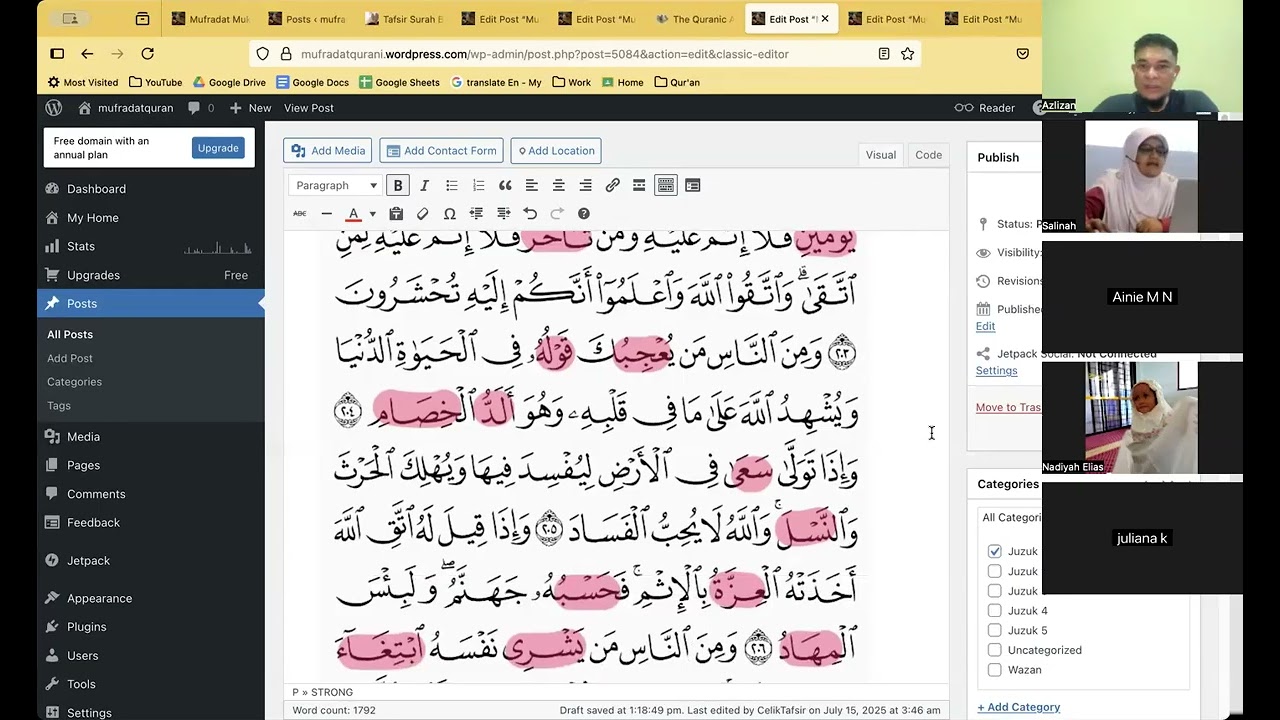Viewport: 1280px width, 720px height.
Task: Toggle bold formatting in editor toolbar
Action: (398, 185)
